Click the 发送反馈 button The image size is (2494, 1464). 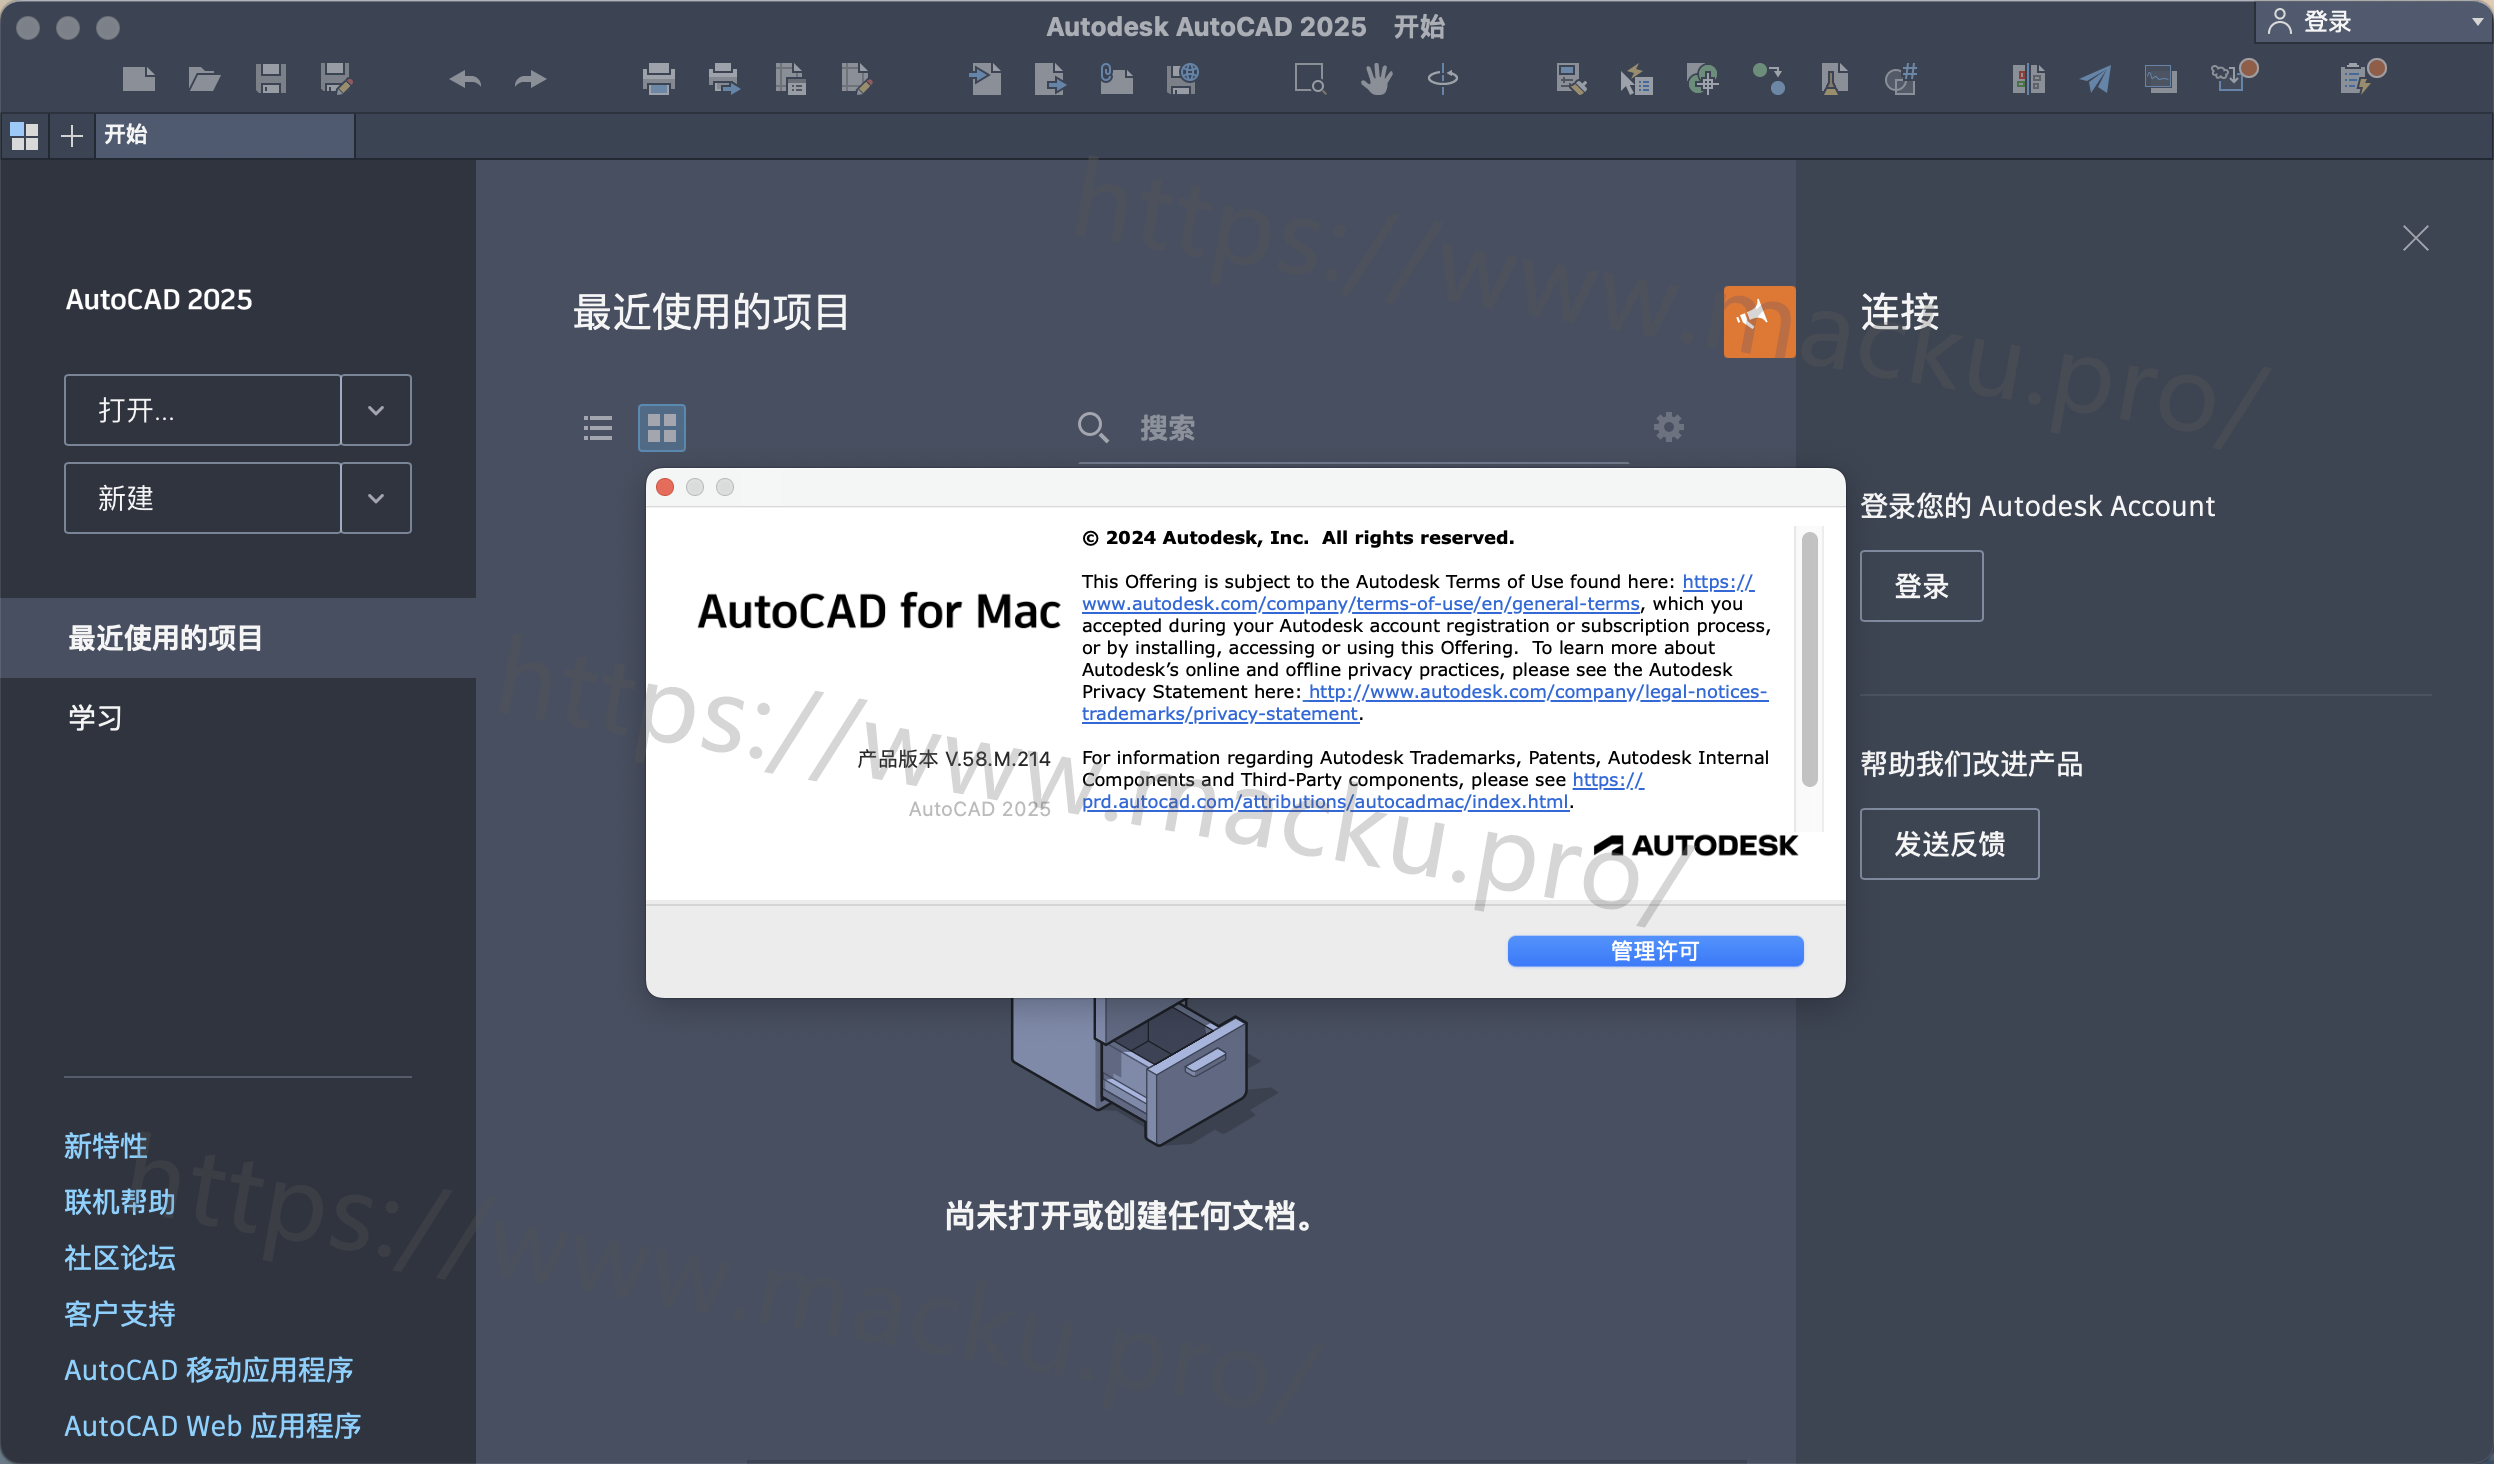coord(1949,844)
